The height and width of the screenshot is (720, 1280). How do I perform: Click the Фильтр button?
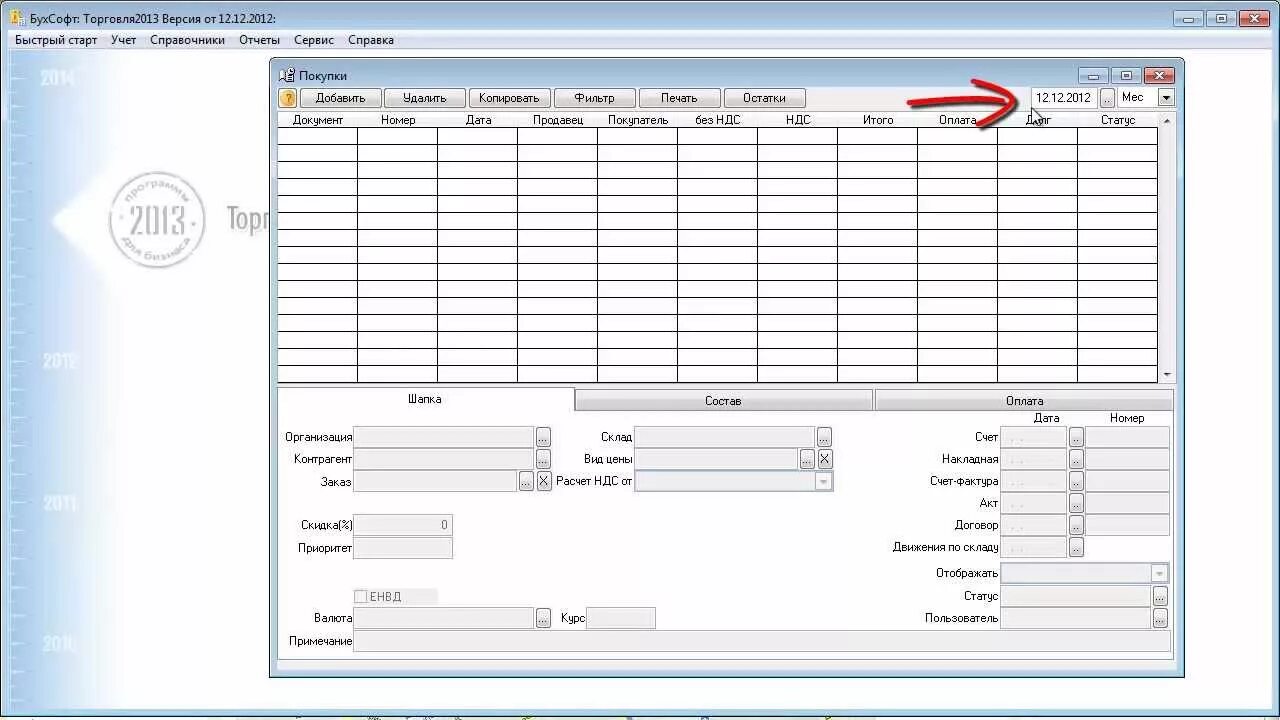[594, 98]
